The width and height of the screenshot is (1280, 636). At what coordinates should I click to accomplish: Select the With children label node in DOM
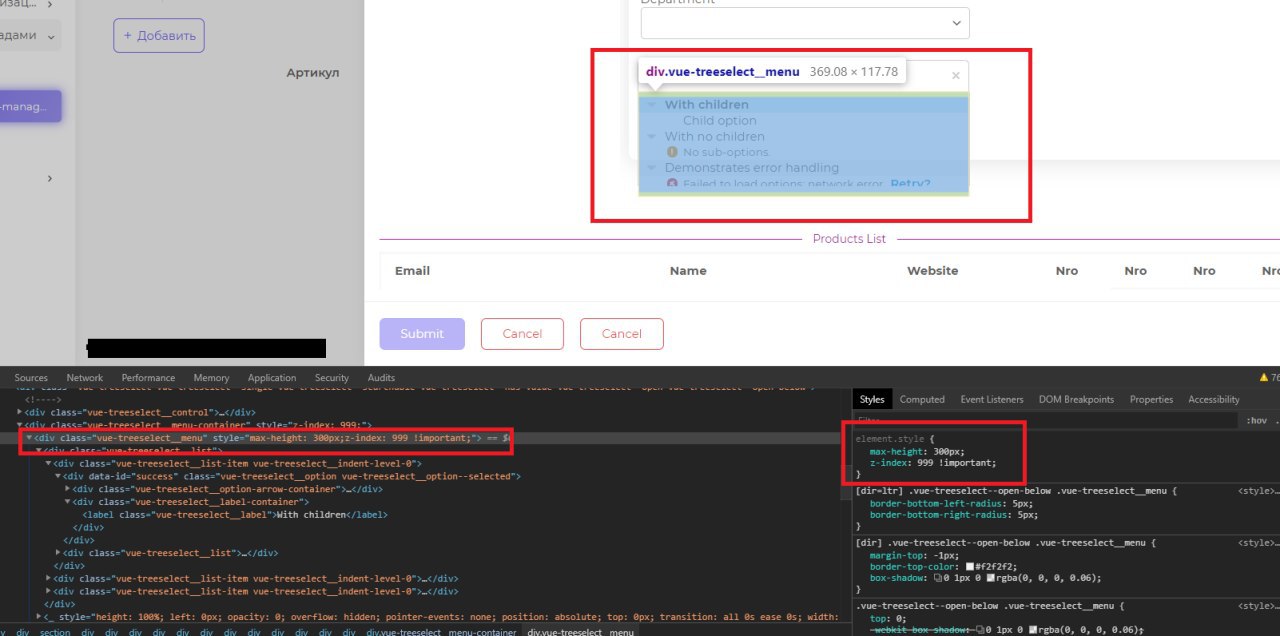tap(235, 514)
